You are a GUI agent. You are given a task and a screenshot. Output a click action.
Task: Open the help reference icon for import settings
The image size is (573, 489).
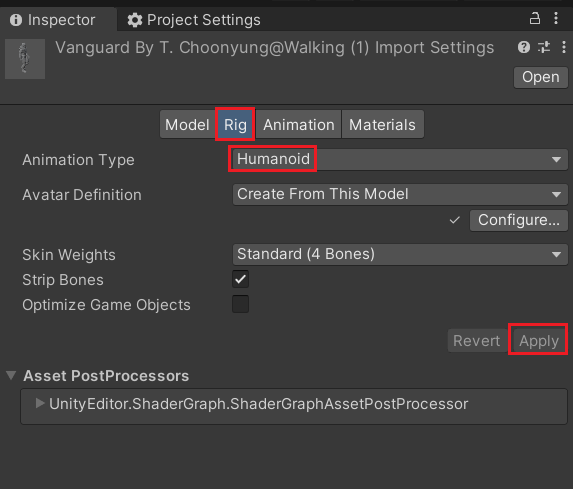pyautogui.click(x=524, y=47)
